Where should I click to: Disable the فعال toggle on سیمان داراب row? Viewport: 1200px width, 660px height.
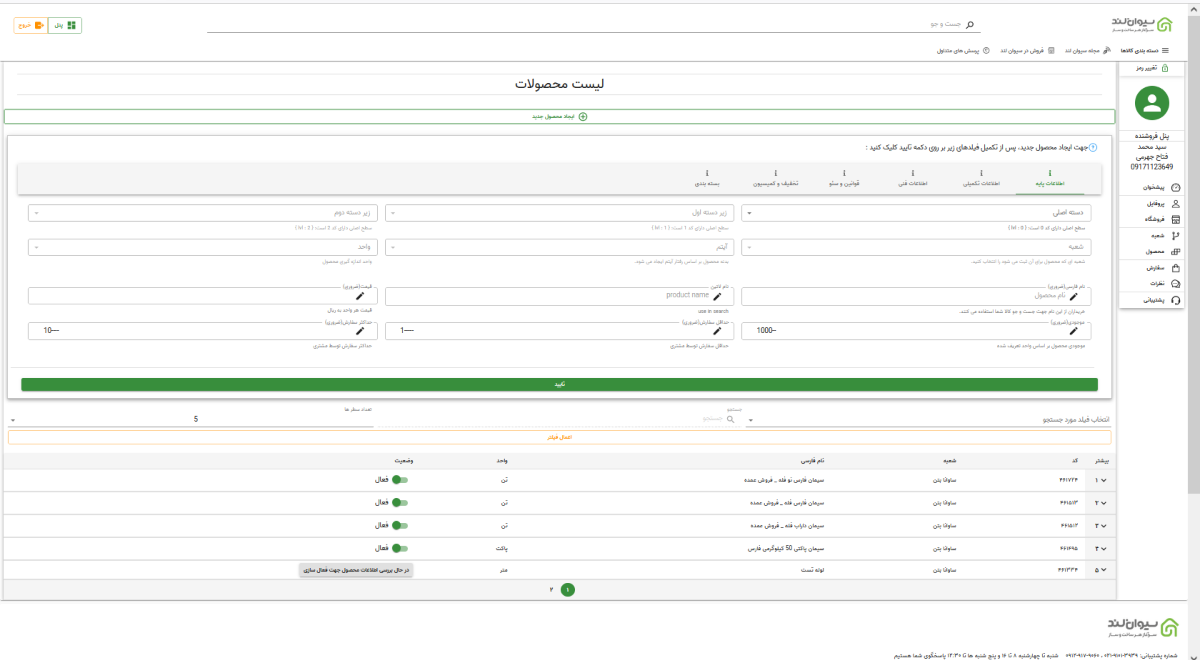click(x=398, y=525)
